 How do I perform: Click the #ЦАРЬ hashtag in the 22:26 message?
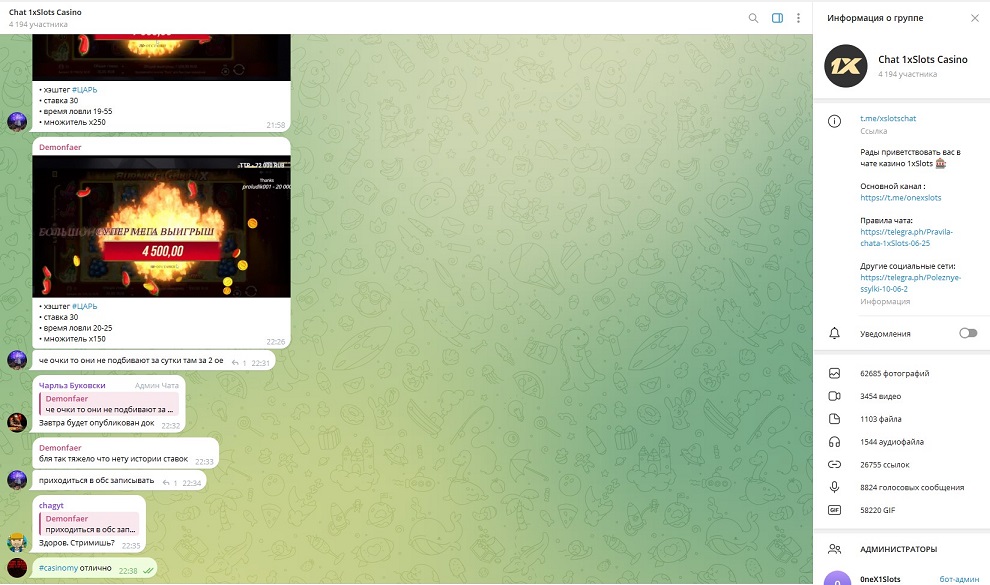coord(85,306)
